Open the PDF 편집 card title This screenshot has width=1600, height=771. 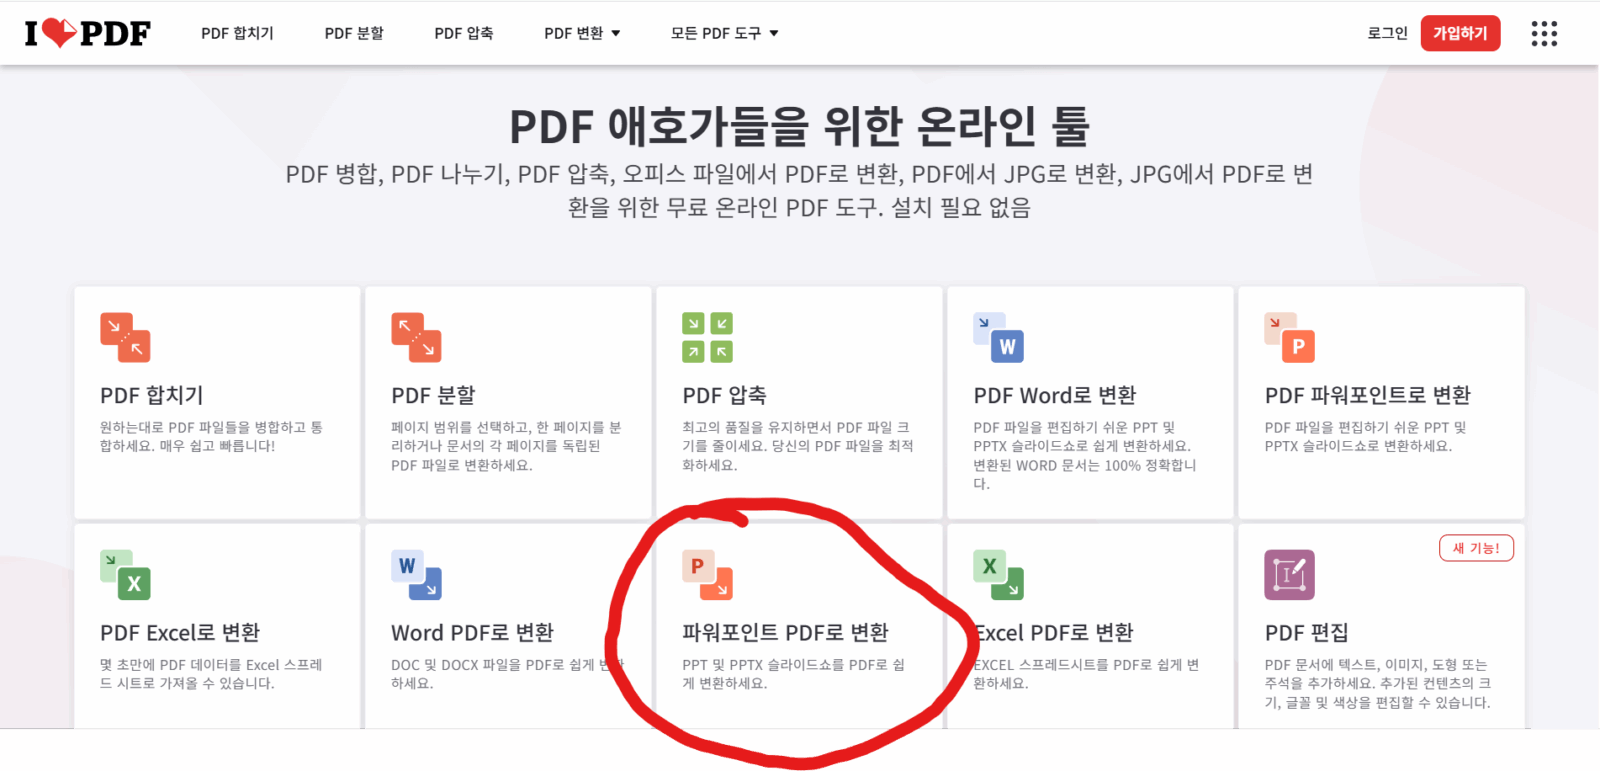[1306, 633]
